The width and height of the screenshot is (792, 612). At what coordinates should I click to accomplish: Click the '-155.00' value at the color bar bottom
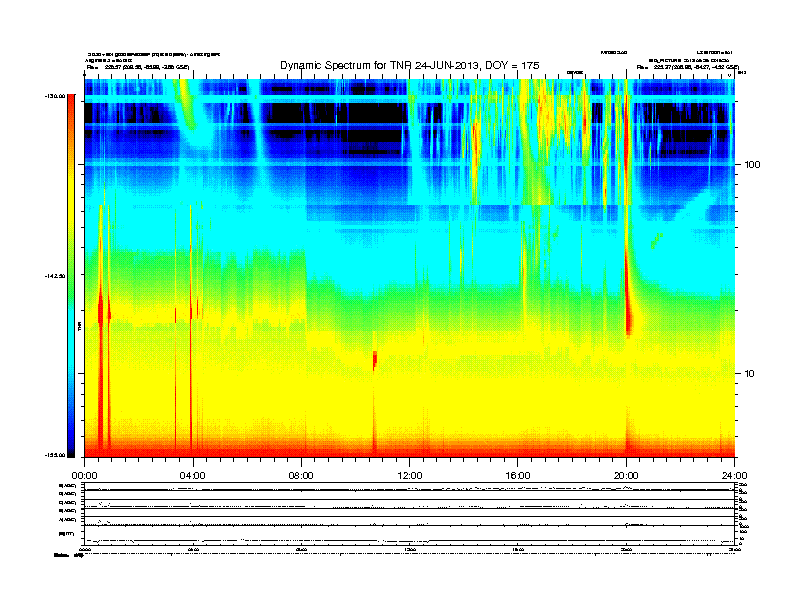click(54, 455)
